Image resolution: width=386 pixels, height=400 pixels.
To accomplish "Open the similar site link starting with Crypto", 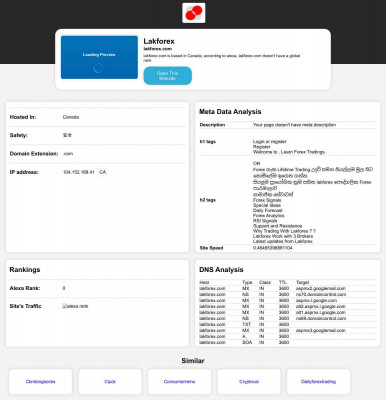I will pyautogui.click(x=249, y=382).
